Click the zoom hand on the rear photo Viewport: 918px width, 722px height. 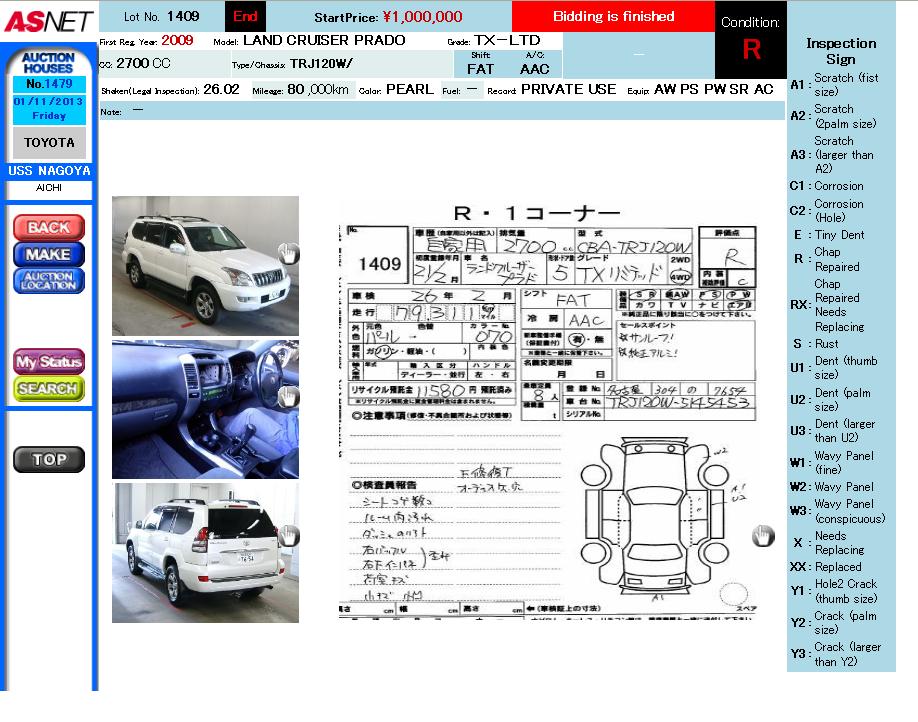[x=288, y=536]
